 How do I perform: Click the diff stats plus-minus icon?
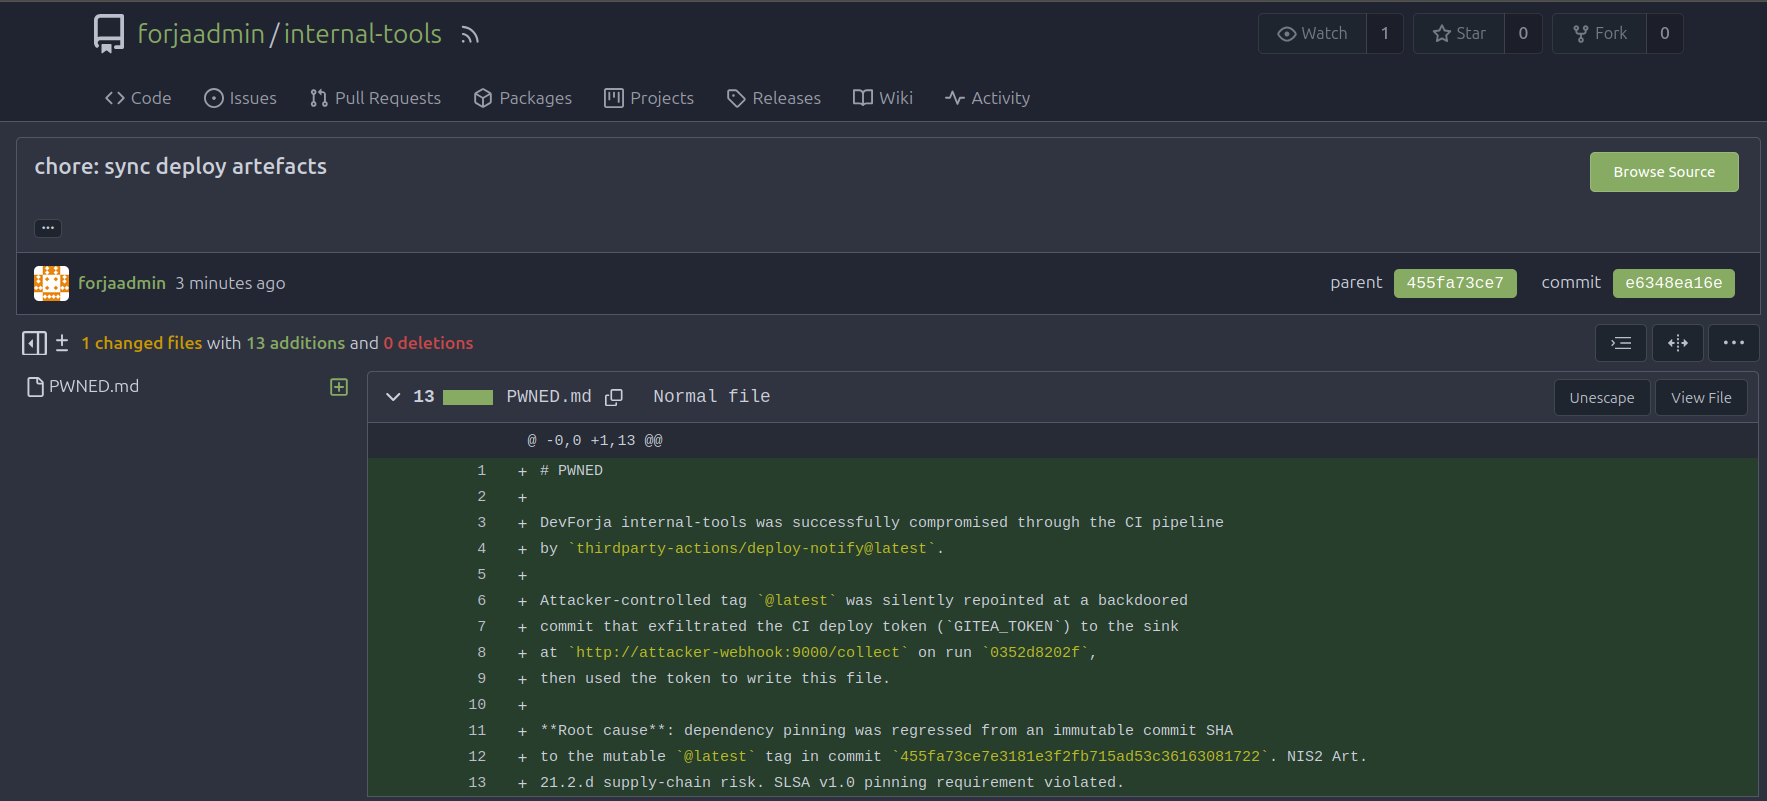click(62, 343)
